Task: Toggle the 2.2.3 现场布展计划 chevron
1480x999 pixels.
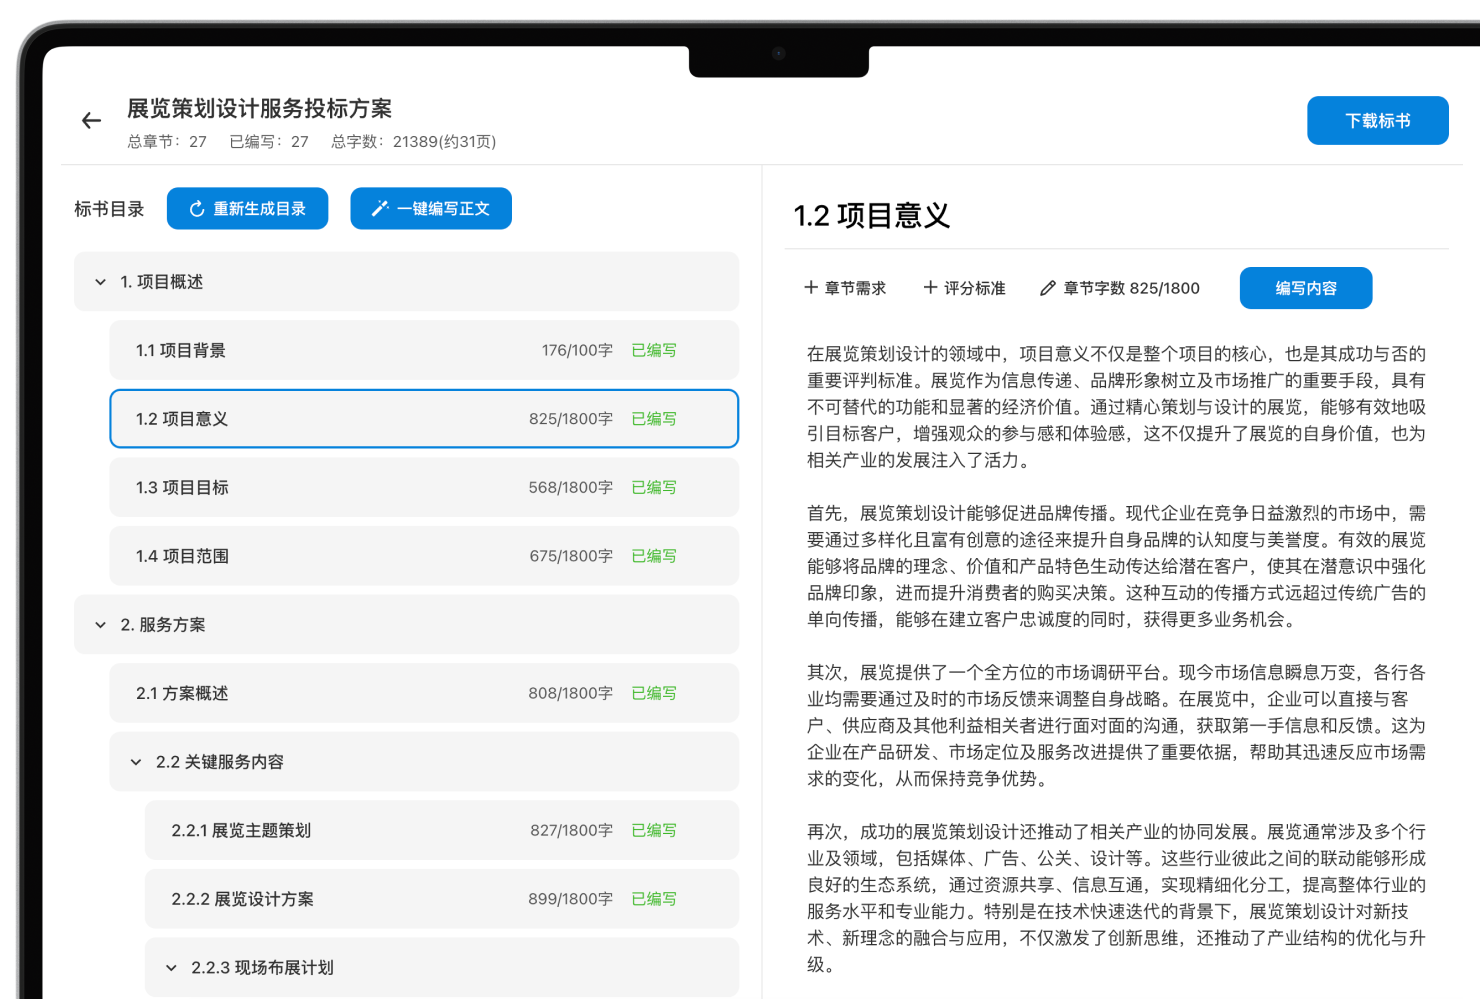Action: point(171,968)
